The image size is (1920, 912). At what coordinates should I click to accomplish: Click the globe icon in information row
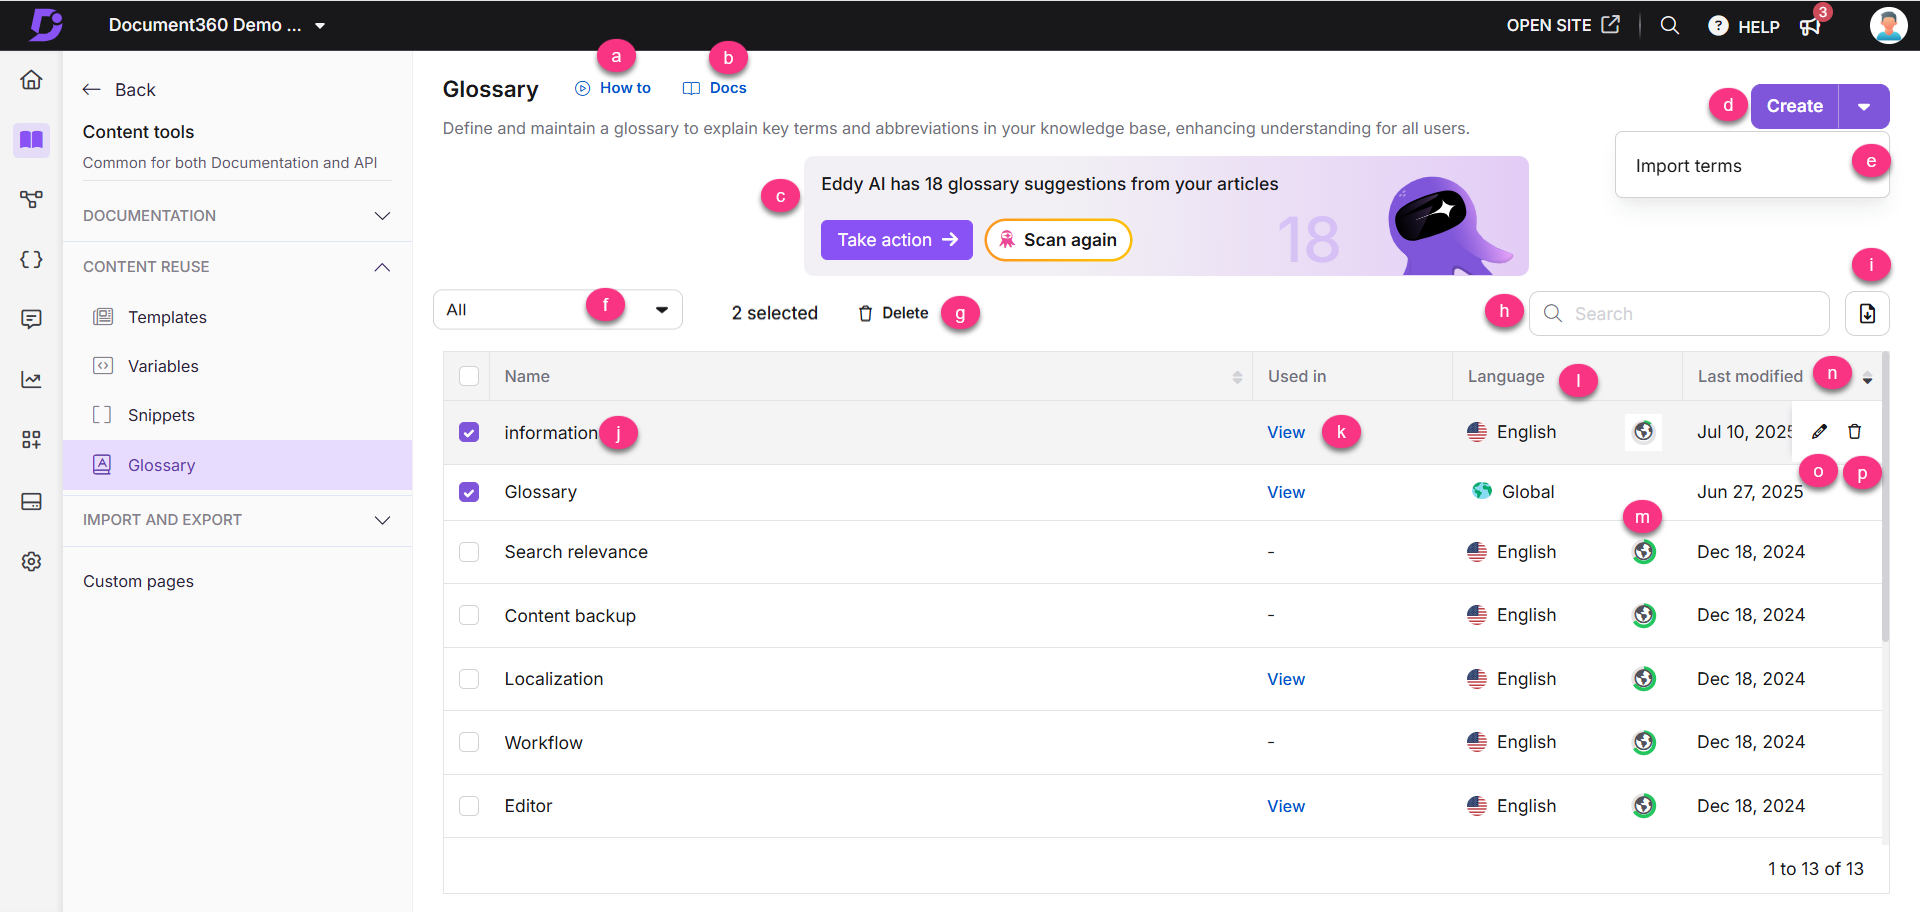tap(1644, 432)
